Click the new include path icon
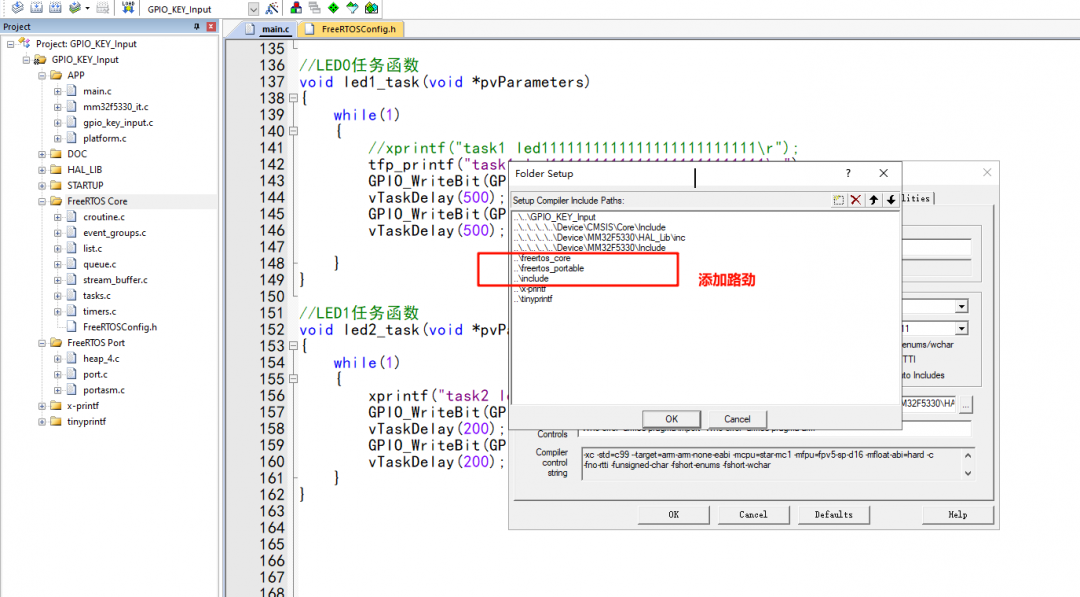Screen dimensions: 1080x597 tap(838, 199)
